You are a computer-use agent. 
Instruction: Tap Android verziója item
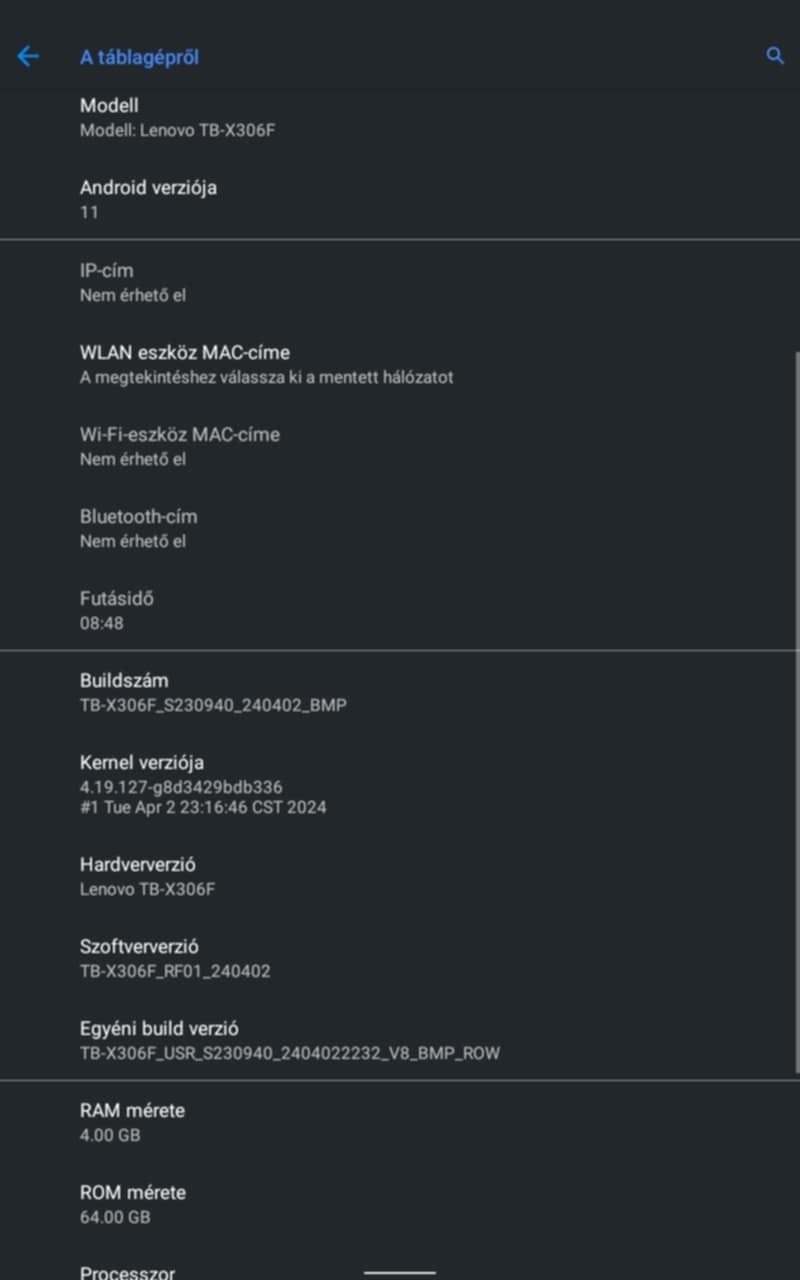click(x=148, y=199)
